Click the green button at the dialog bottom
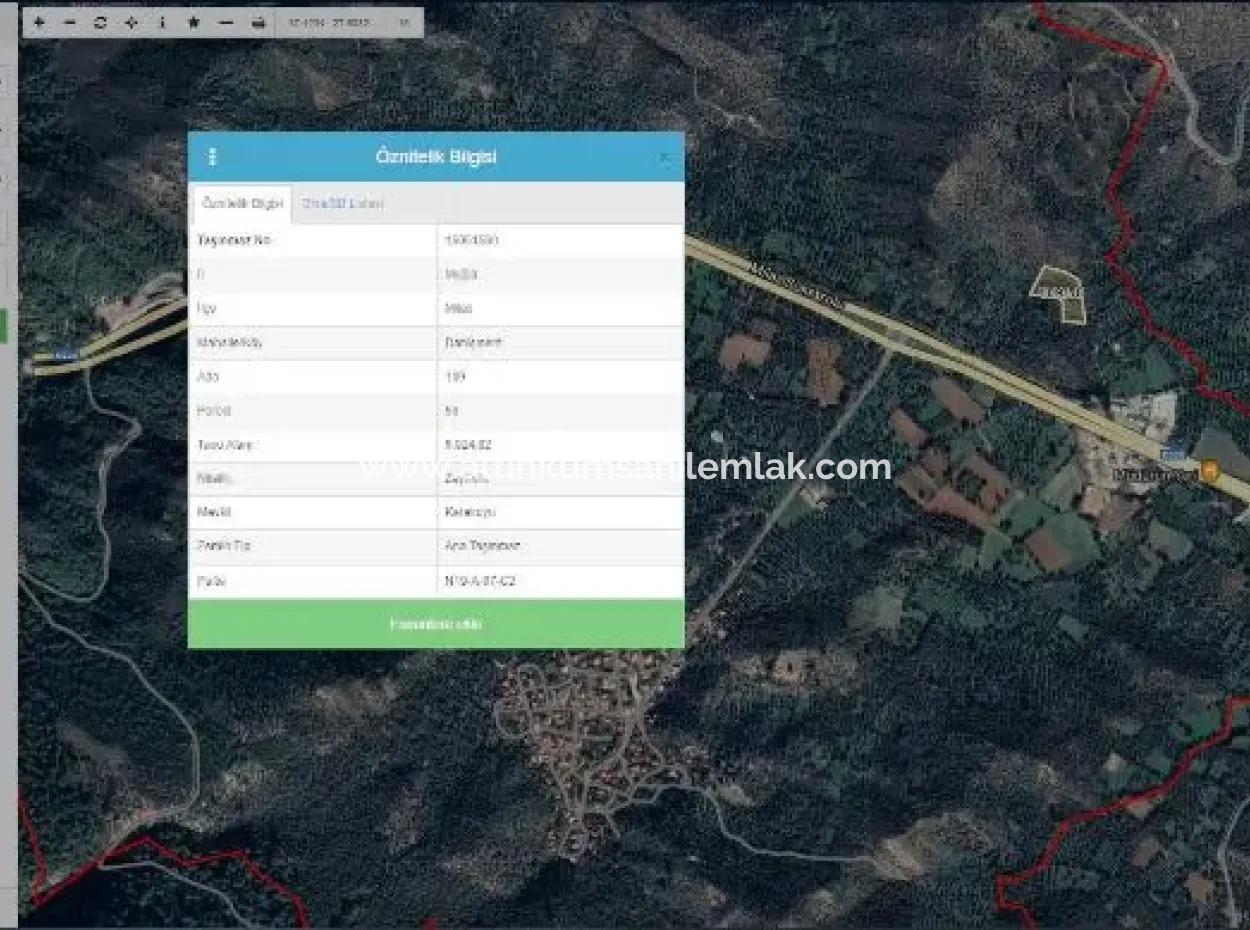Image resolution: width=1250 pixels, height=930 pixels. coord(436,623)
